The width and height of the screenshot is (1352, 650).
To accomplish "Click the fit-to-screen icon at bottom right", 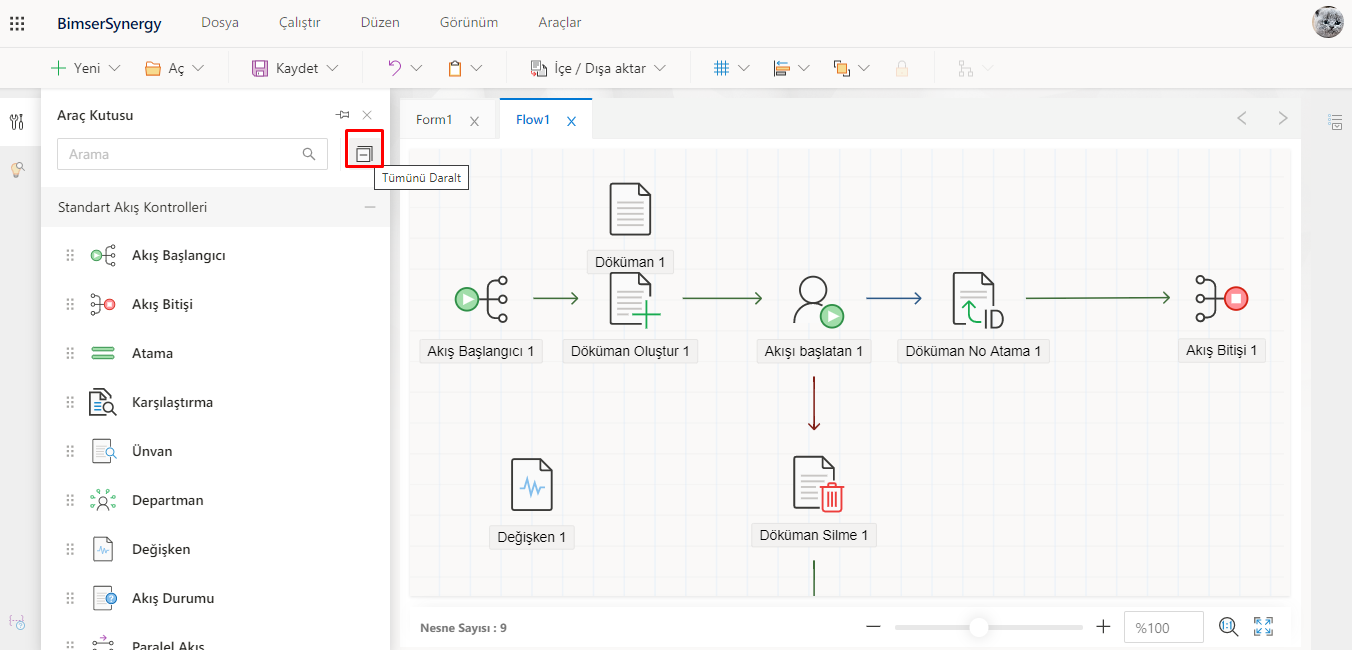I will pos(1264,627).
